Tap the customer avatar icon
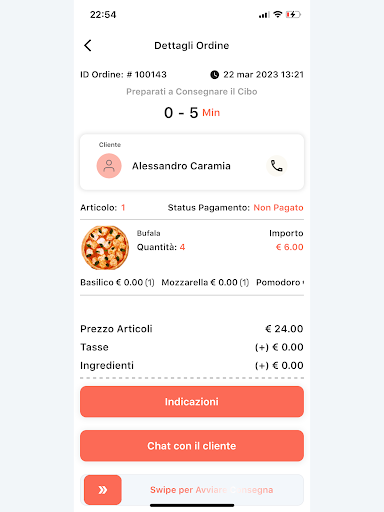 coord(109,166)
